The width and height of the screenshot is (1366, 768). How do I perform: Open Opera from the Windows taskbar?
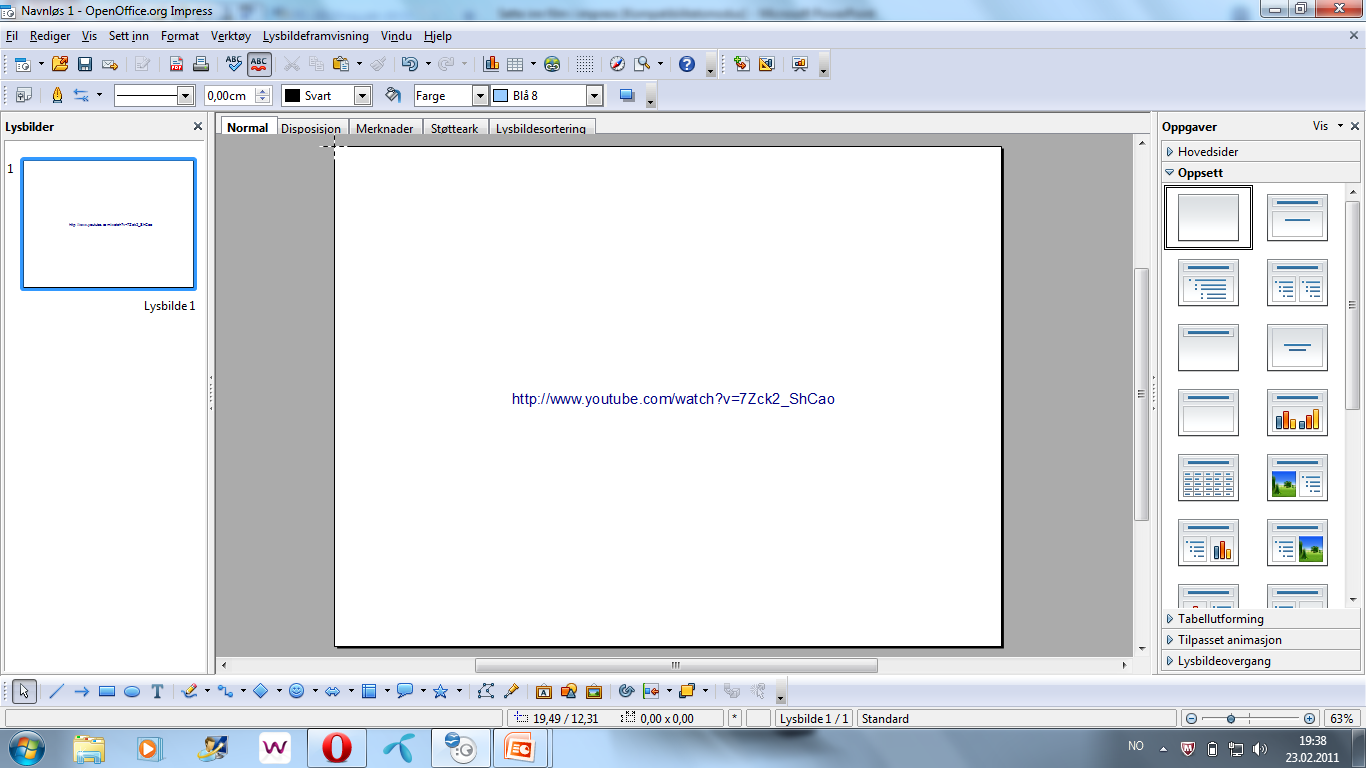click(336, 748)
